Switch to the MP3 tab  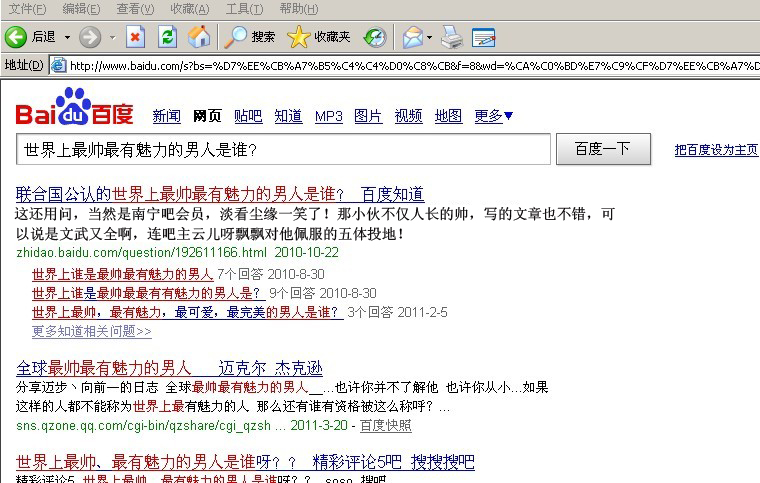coord(329,116)
